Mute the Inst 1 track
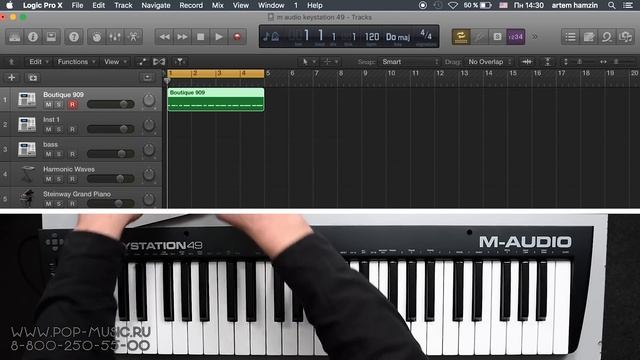640x360 pixels. [x=48, y=129]
